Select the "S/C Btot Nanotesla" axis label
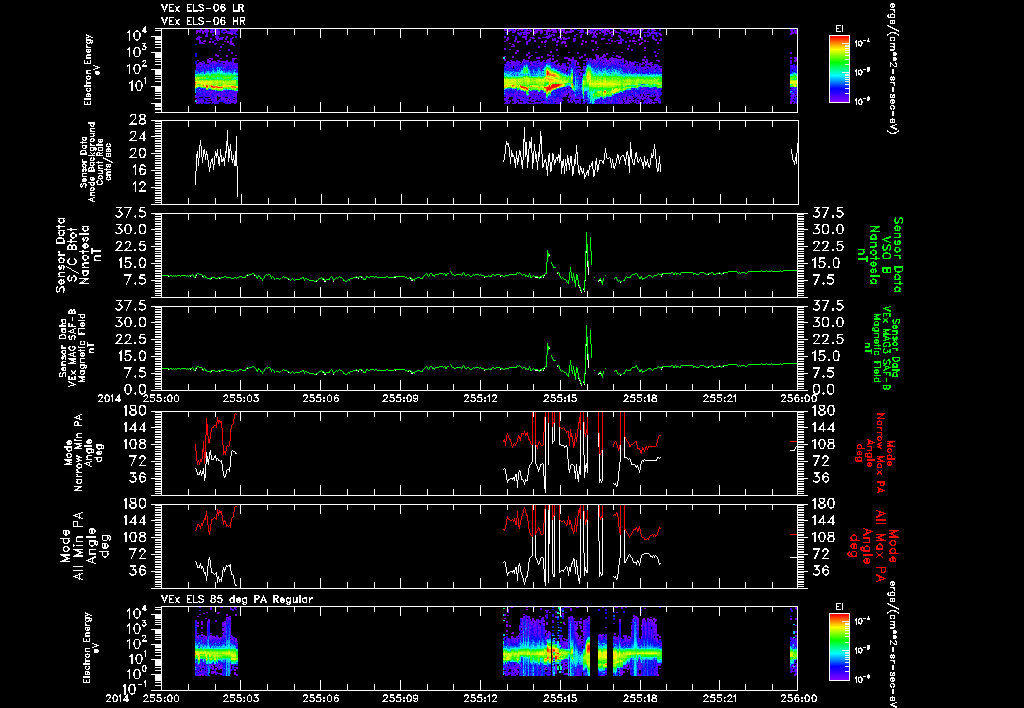This screenshot has width=1024, height=708. tap(80, 255)
